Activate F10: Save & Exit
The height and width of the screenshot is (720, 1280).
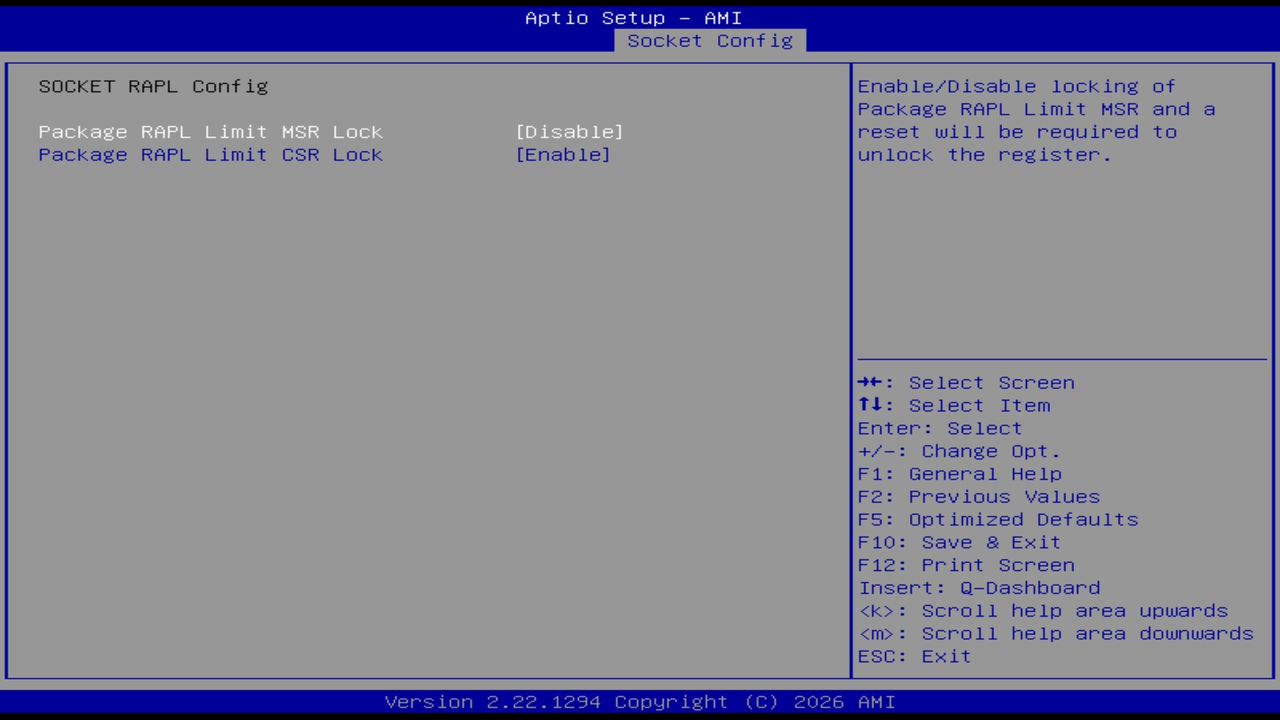[958, 542]
